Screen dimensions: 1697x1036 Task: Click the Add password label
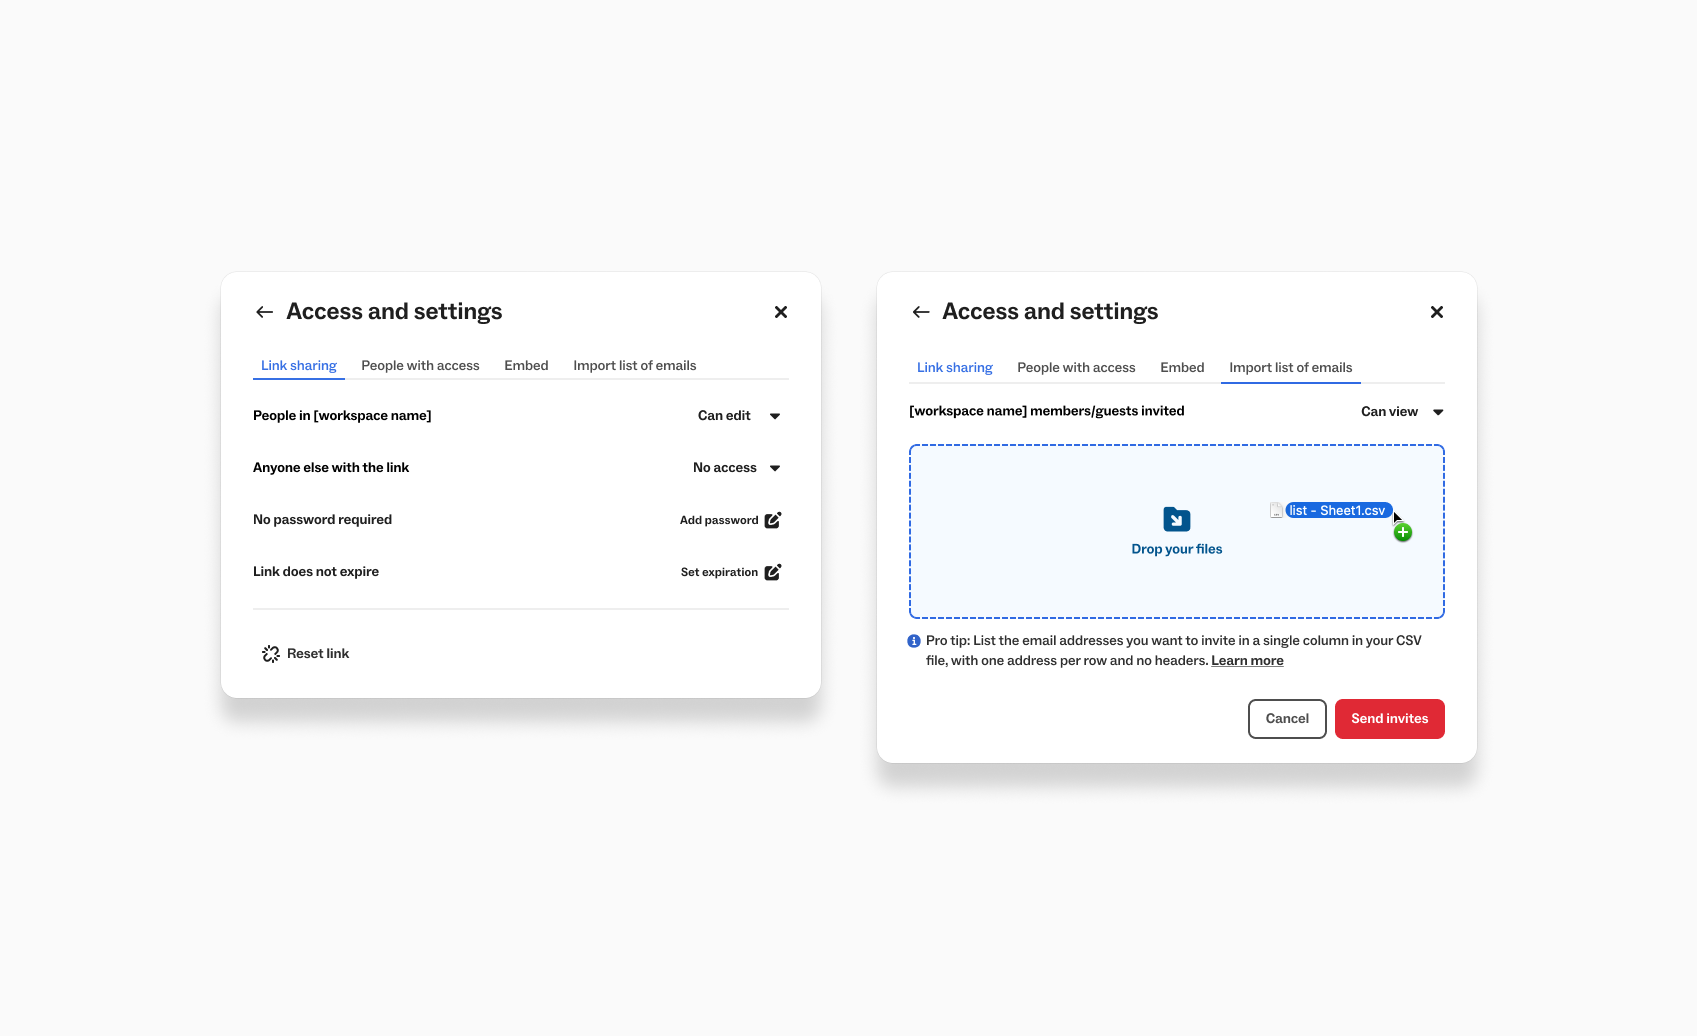[x=719, y=520]
